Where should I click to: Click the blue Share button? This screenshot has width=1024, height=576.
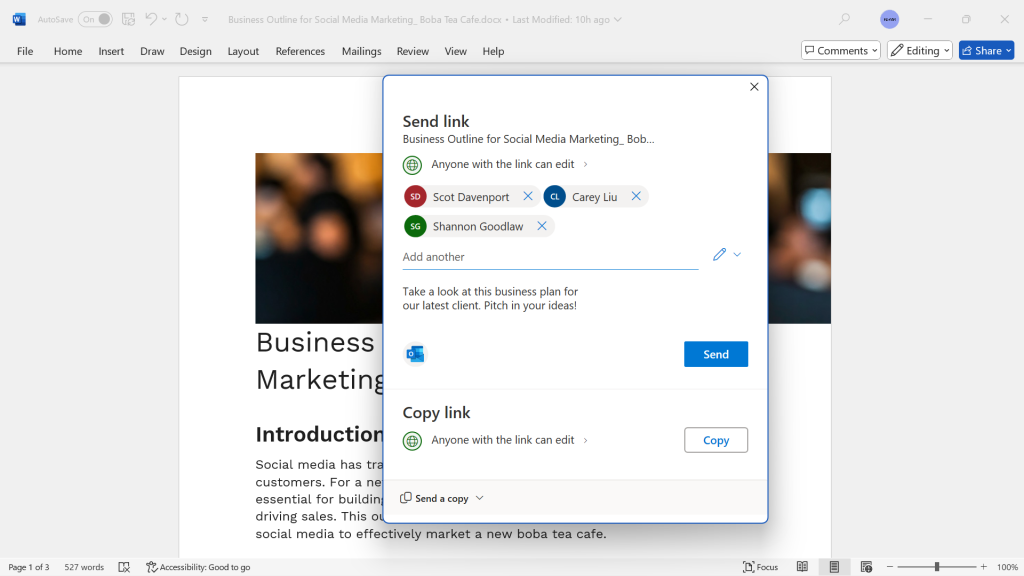click(986, 50)
